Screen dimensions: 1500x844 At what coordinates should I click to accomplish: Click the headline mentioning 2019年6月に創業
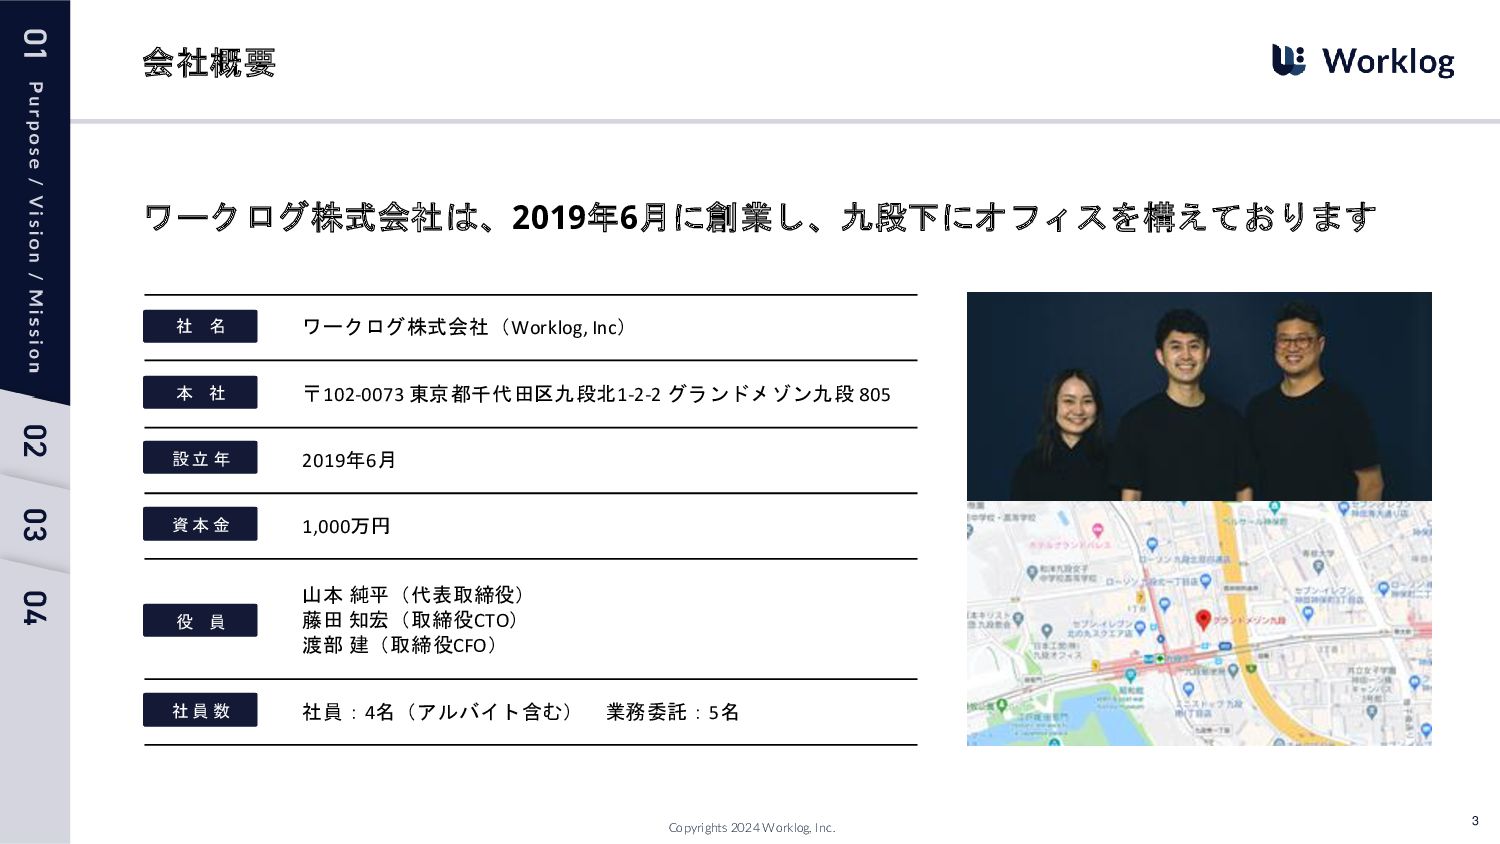[x=760, y=217]
